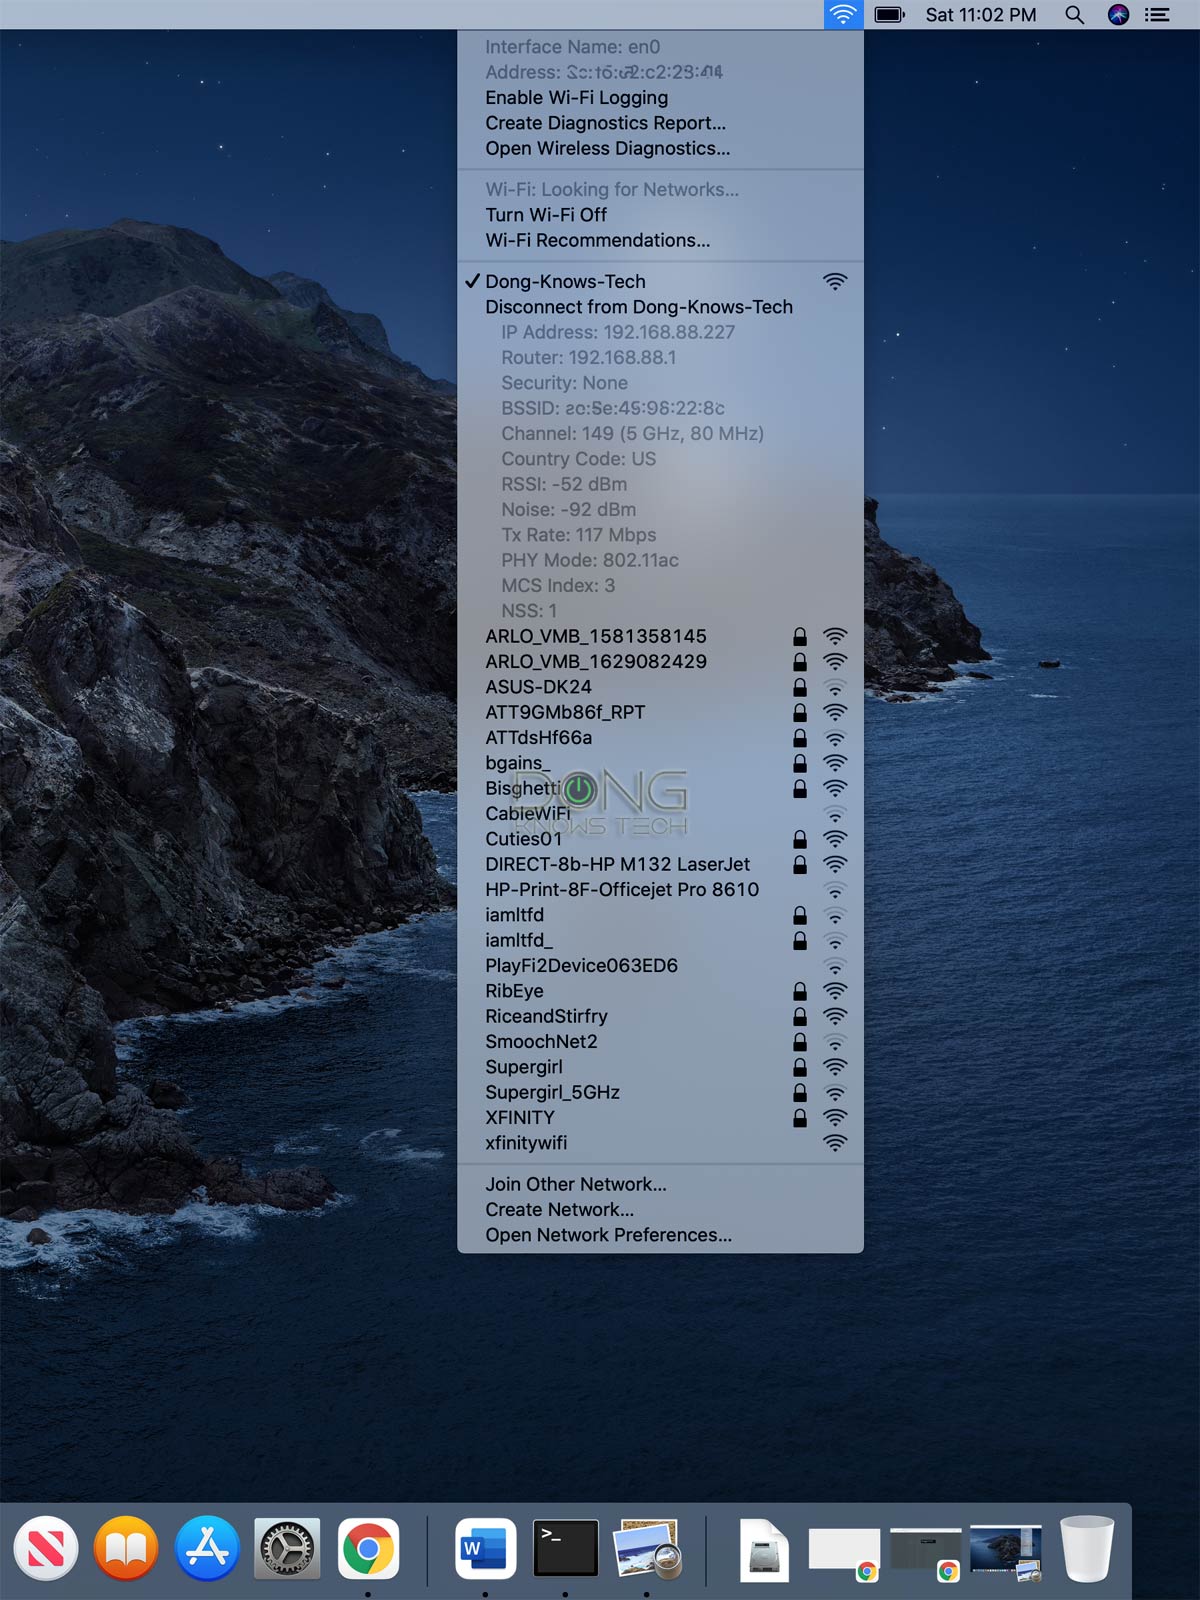Join HP-Print-8F-Officejet Pro 8610 network

tap(660, 890)
